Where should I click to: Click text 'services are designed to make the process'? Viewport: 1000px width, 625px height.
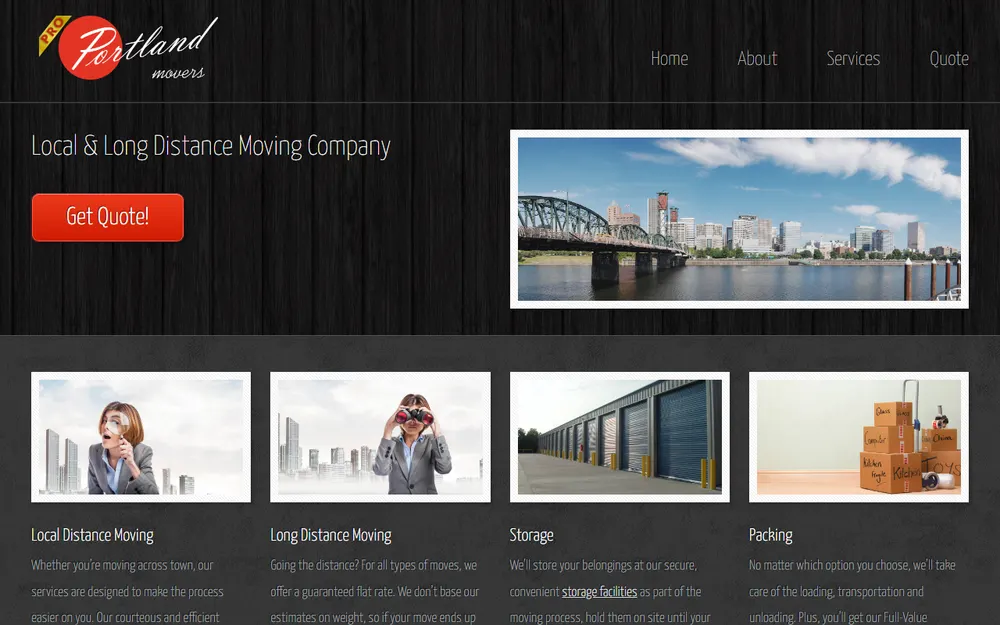click(x=128, y=592)
